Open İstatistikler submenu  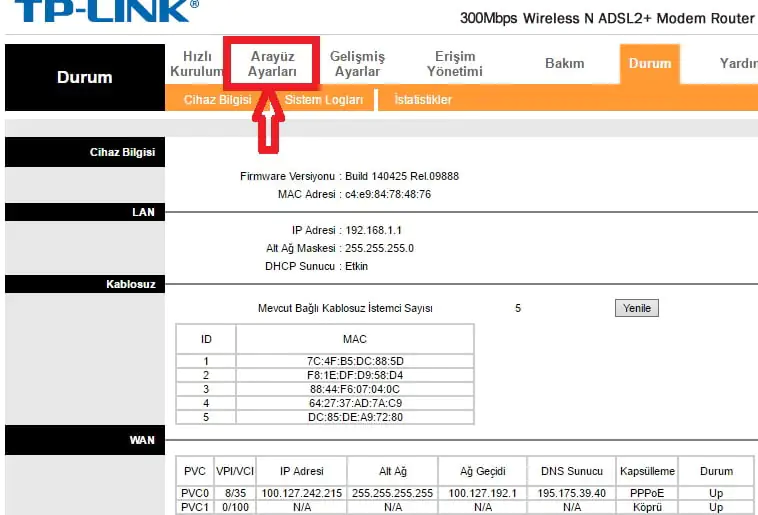423,100
